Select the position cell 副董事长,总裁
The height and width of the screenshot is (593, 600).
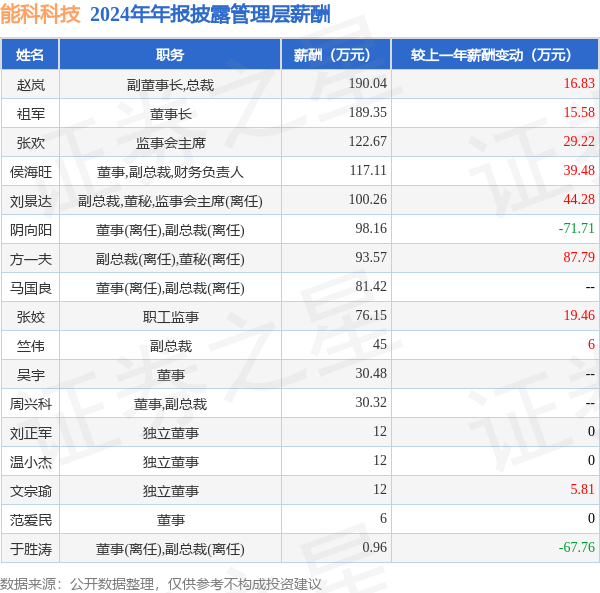tap(170, 85)
